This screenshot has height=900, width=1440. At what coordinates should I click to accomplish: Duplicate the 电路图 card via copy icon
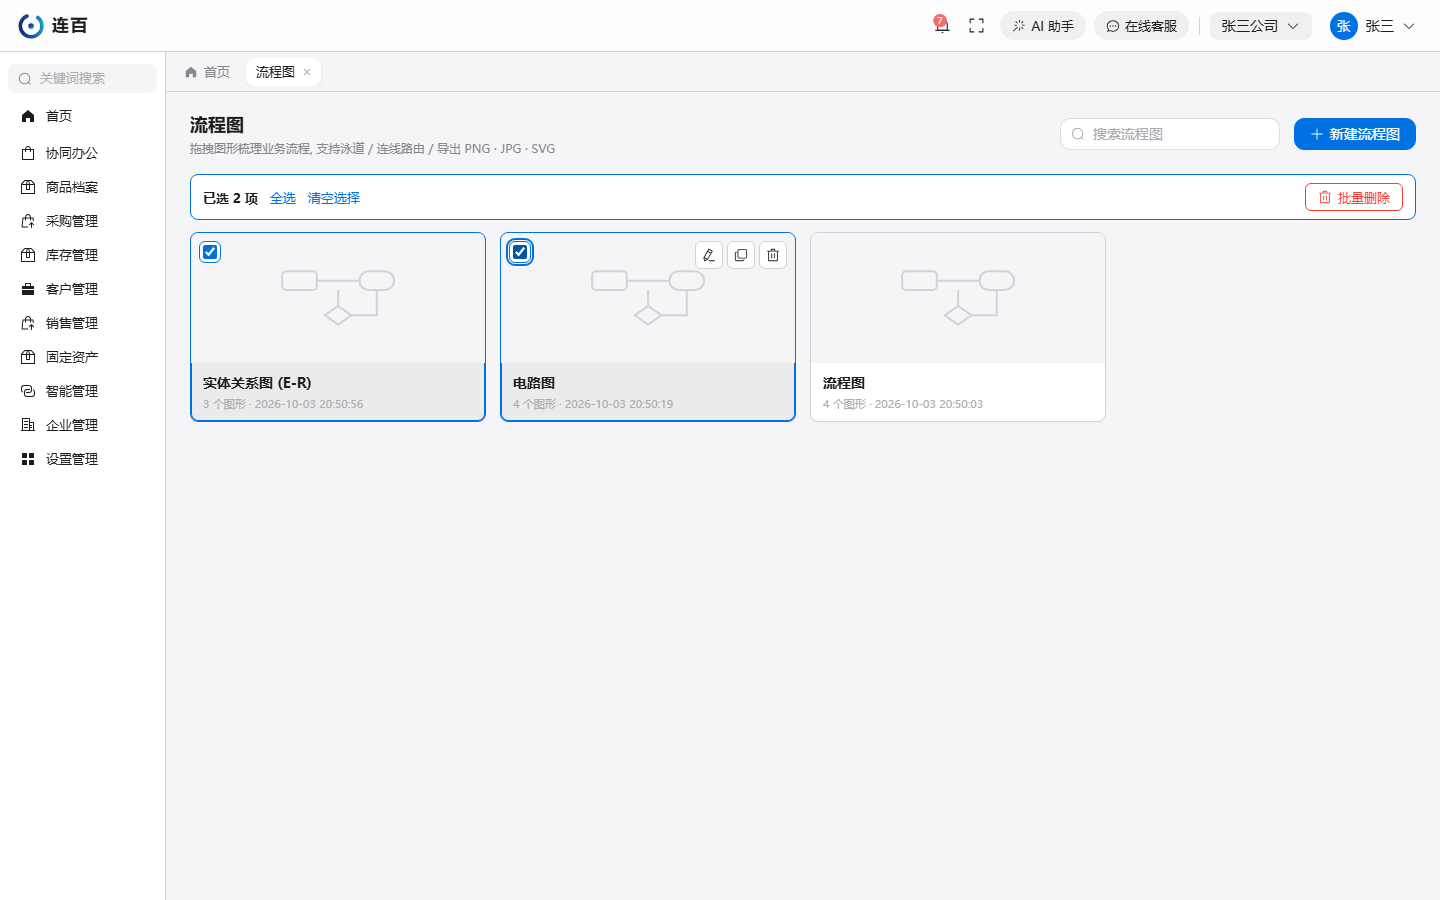tap(741, 255)
